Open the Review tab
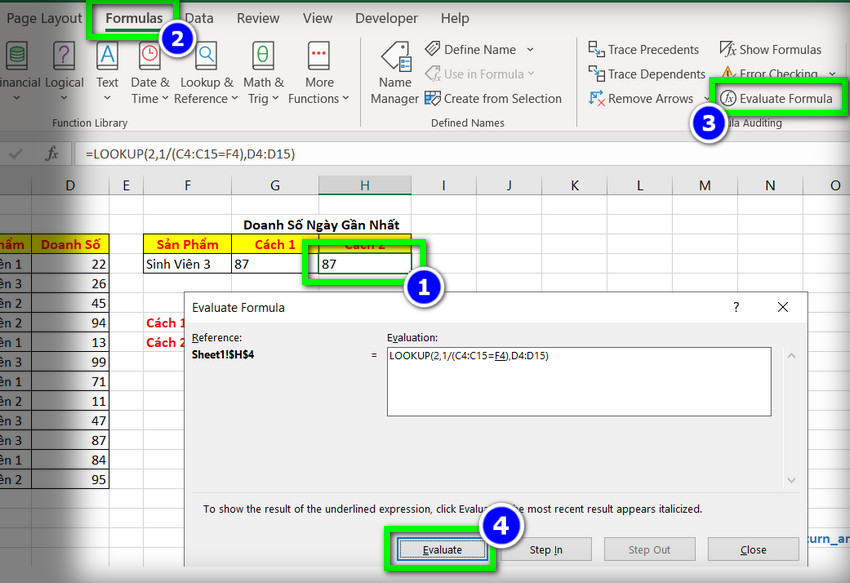The width and height of the screenshot is (850, 583). click(258, 18)
